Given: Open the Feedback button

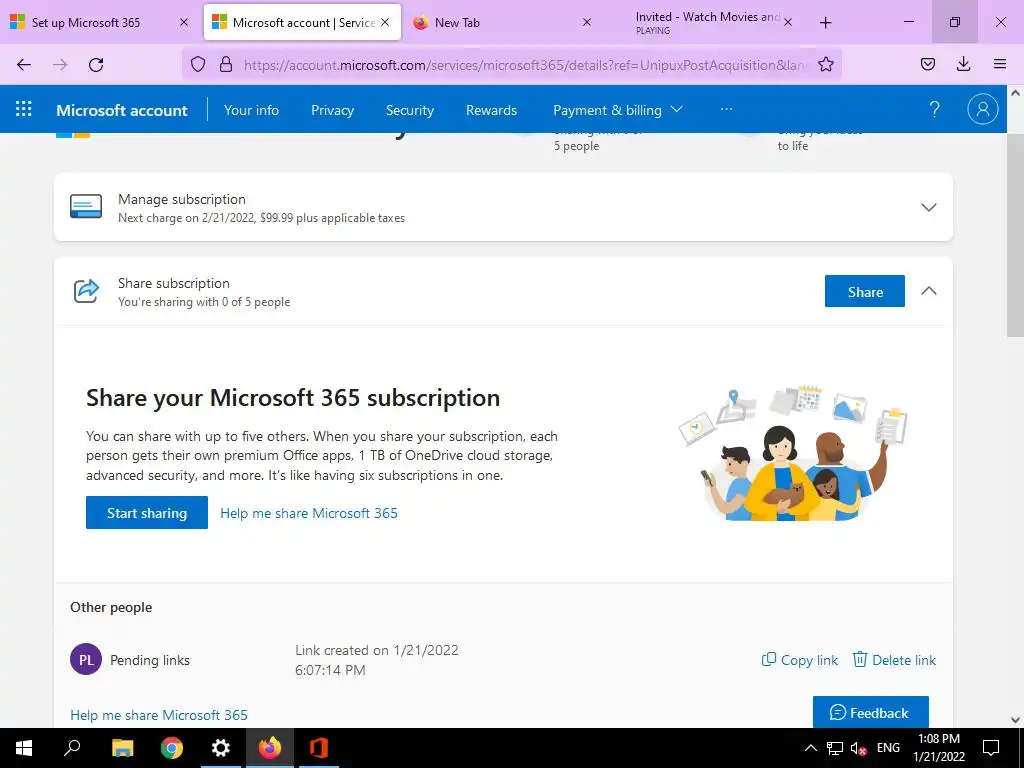Looking at the screenshot, I should [871, 712].
